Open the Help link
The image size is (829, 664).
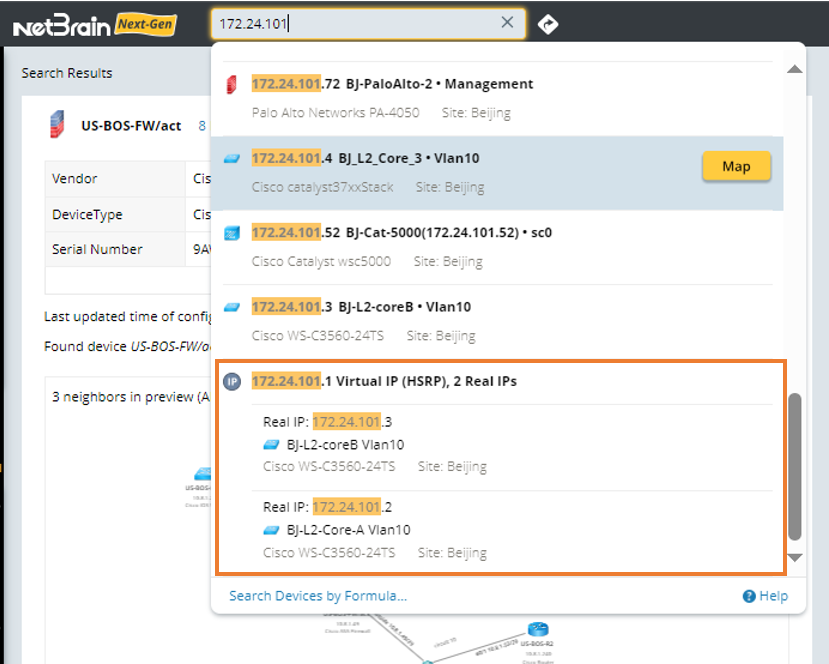[765, 596]
